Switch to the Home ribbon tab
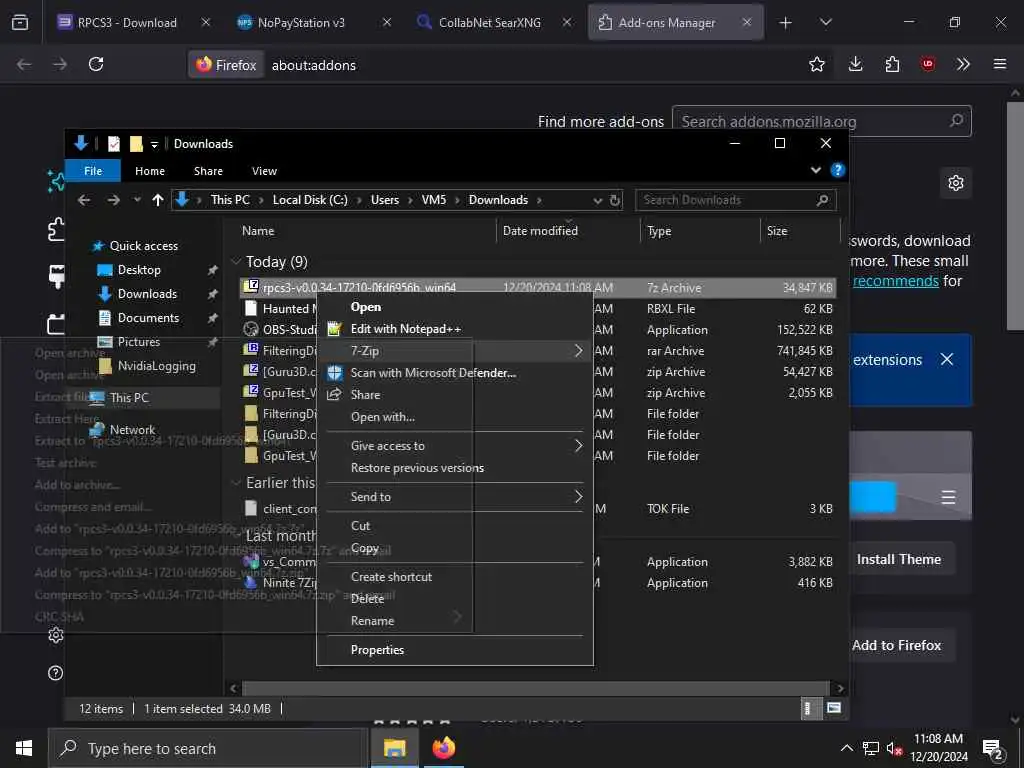This screenshot has width=1024, height=768. point(150,170)
